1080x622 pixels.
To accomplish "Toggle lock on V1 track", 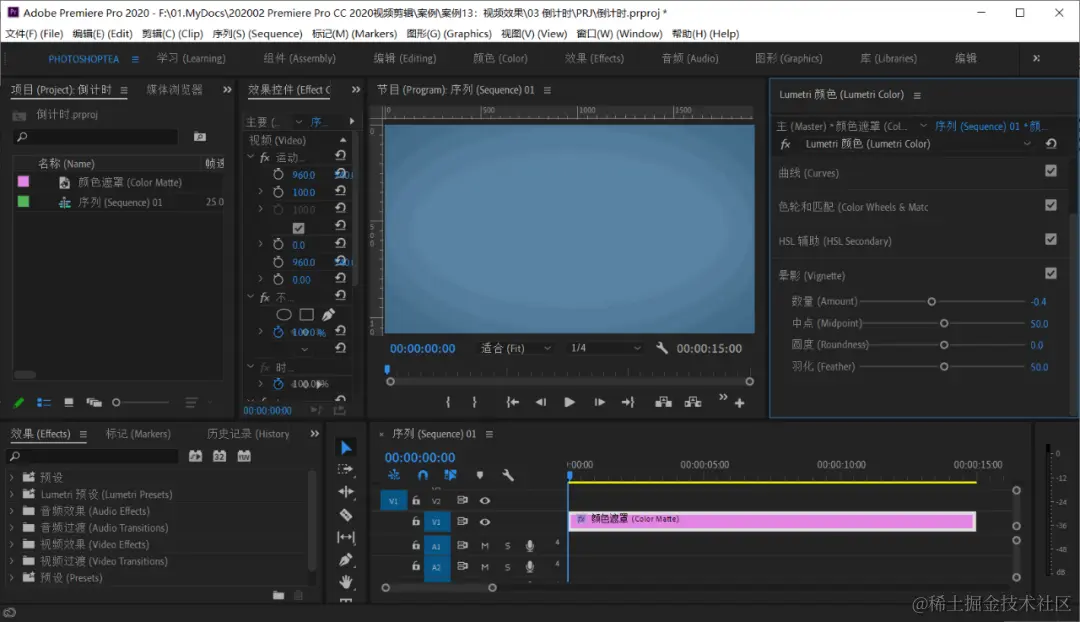I will [415, 522].
